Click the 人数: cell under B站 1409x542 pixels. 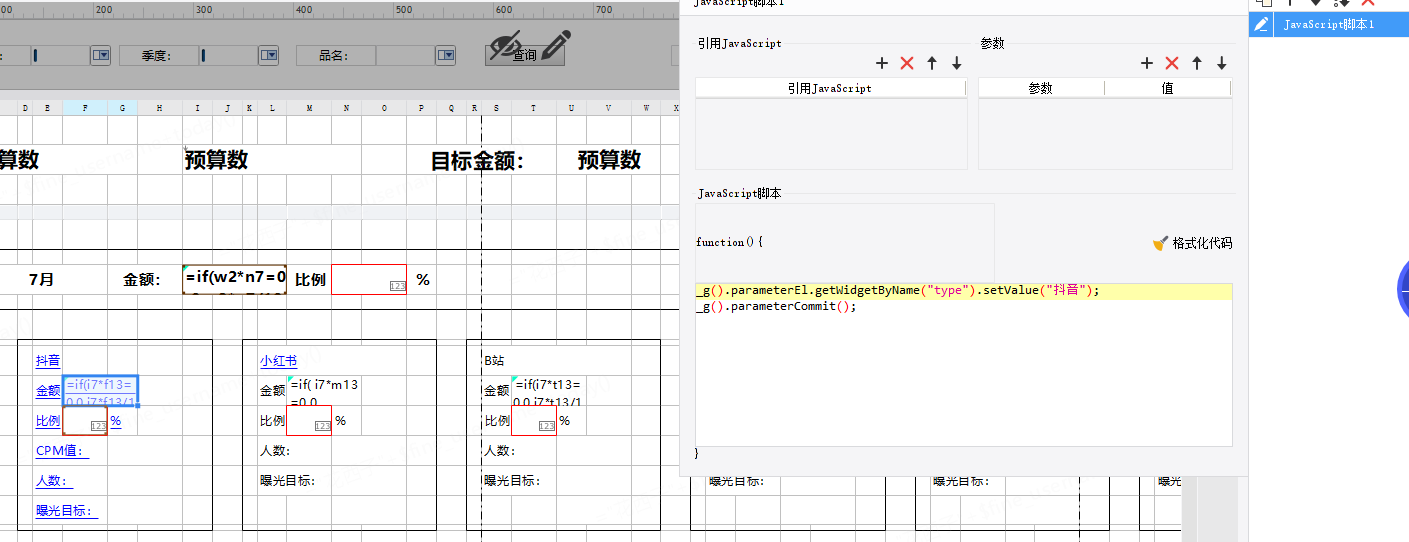click(x=499, y=451)
